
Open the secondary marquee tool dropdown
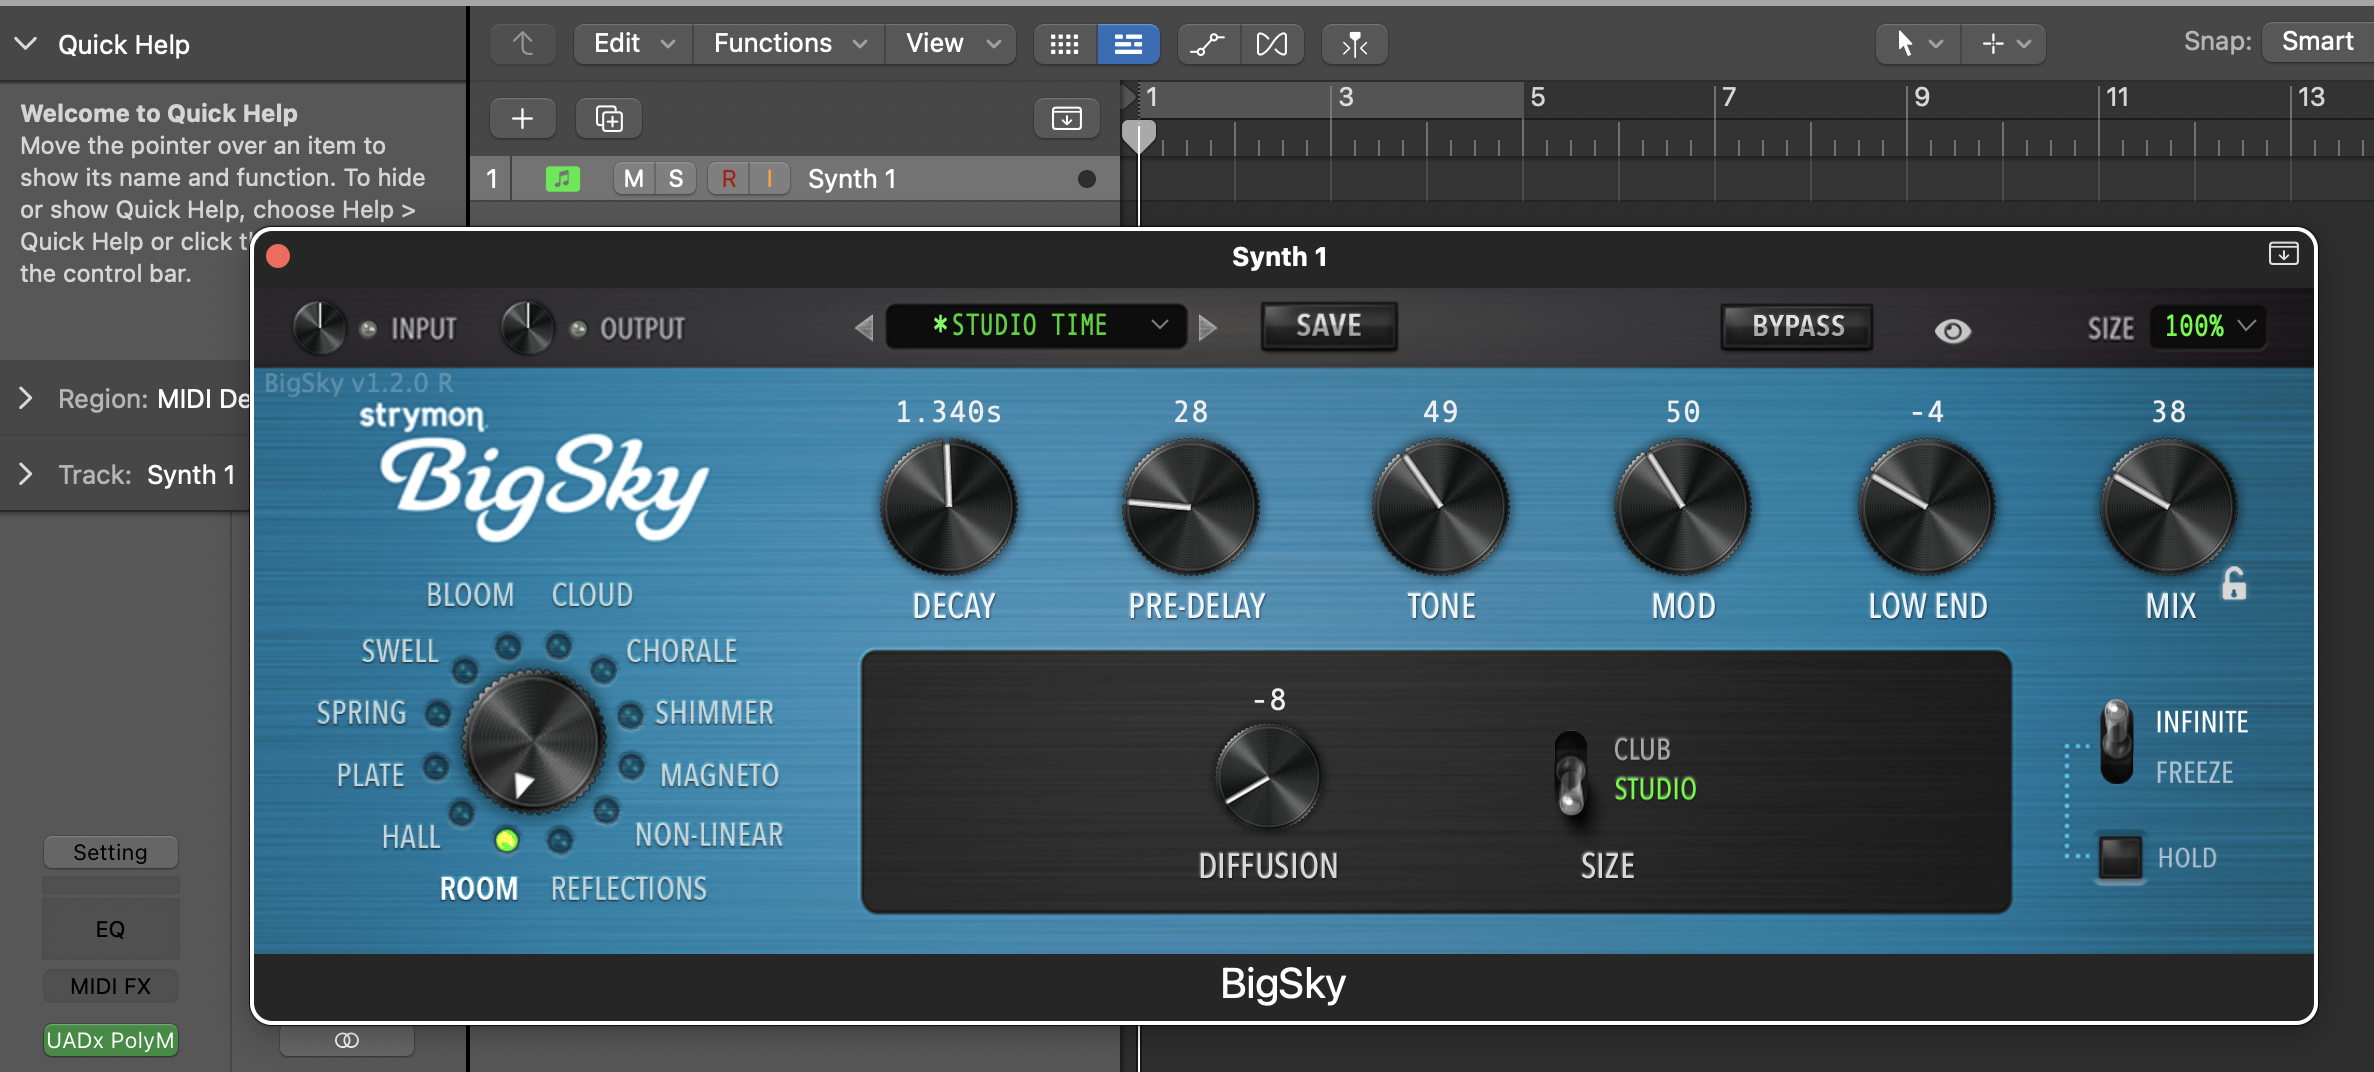[2003, 44]
